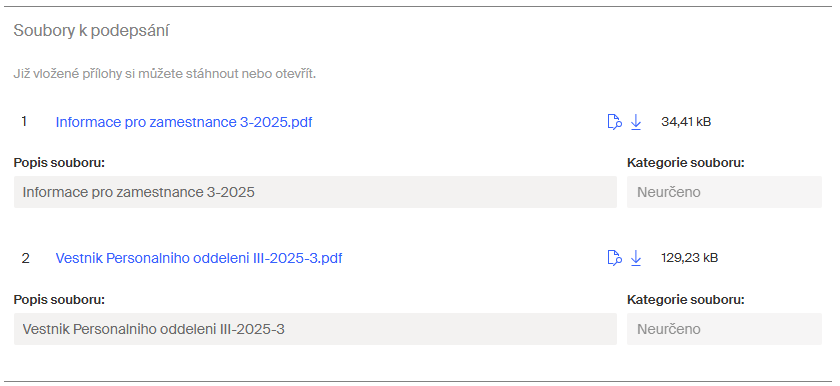Image resolution: width=840 pixels, height=386 pixels.
Task: Click the Kategorie souboru label for the first file
Action: 686,163
